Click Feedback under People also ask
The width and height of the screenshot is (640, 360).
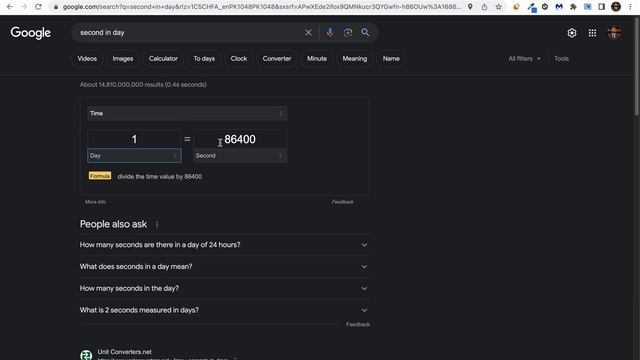(x=358, y=324)
